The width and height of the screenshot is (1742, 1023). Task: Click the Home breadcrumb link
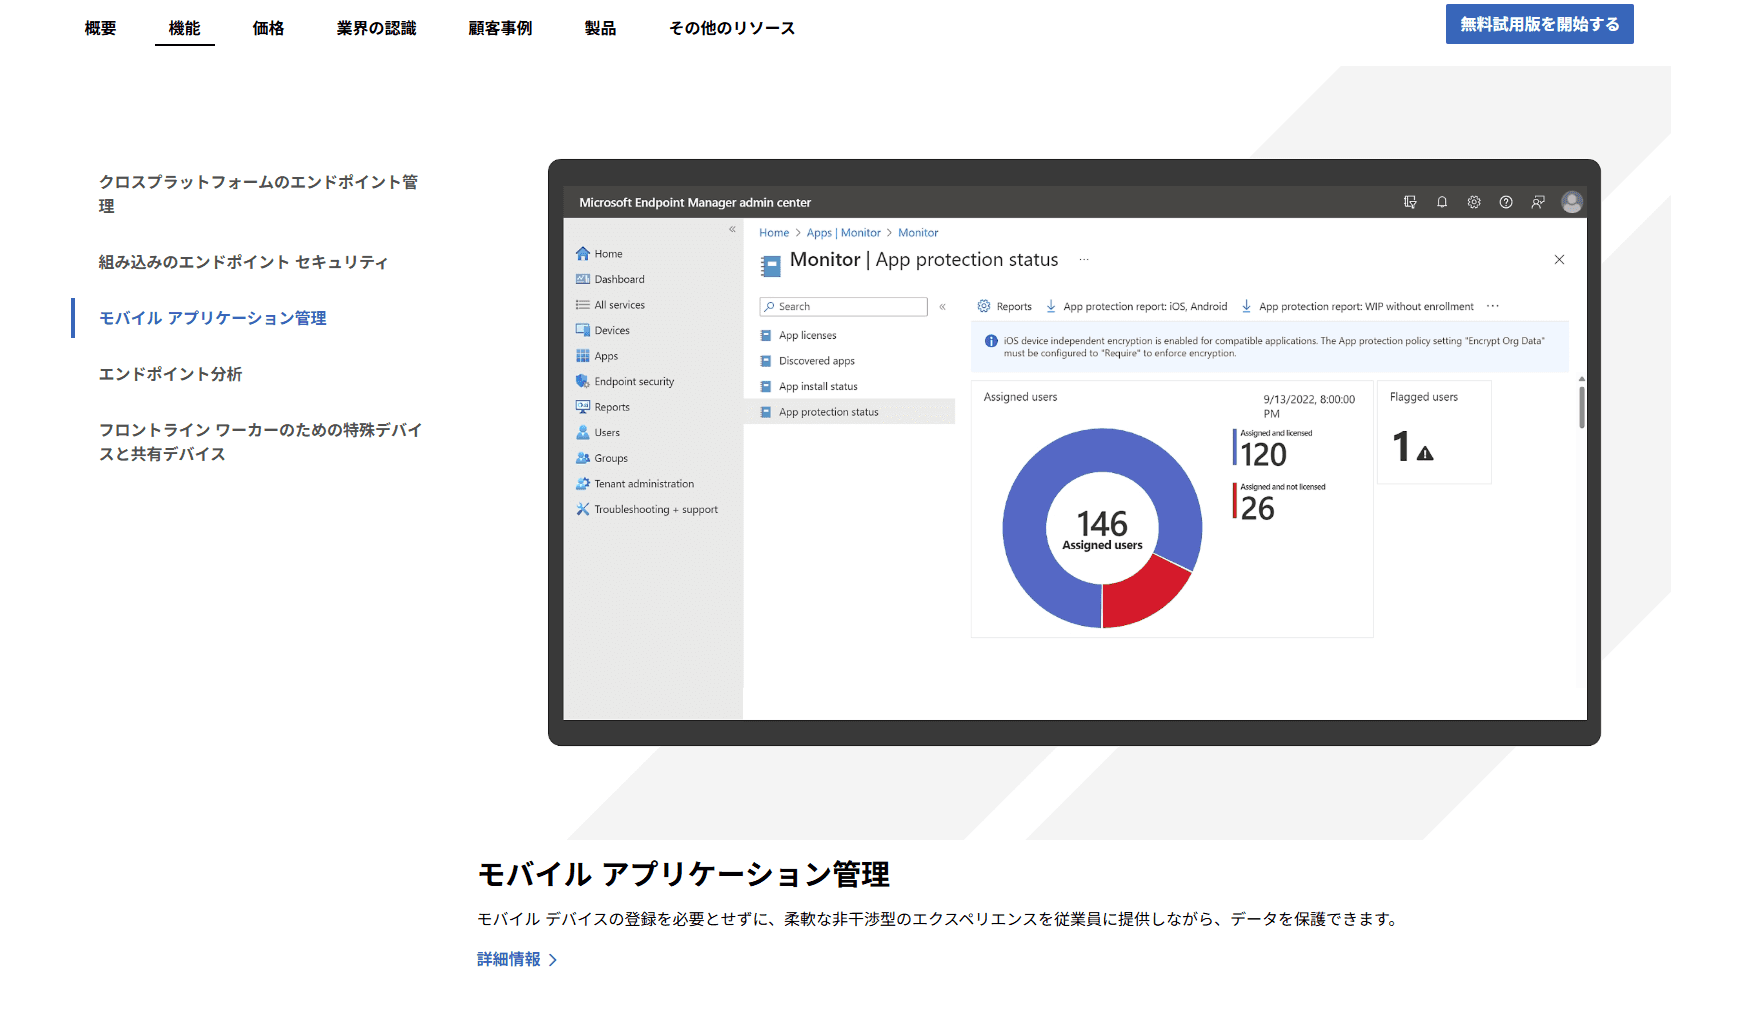[774, 233]
